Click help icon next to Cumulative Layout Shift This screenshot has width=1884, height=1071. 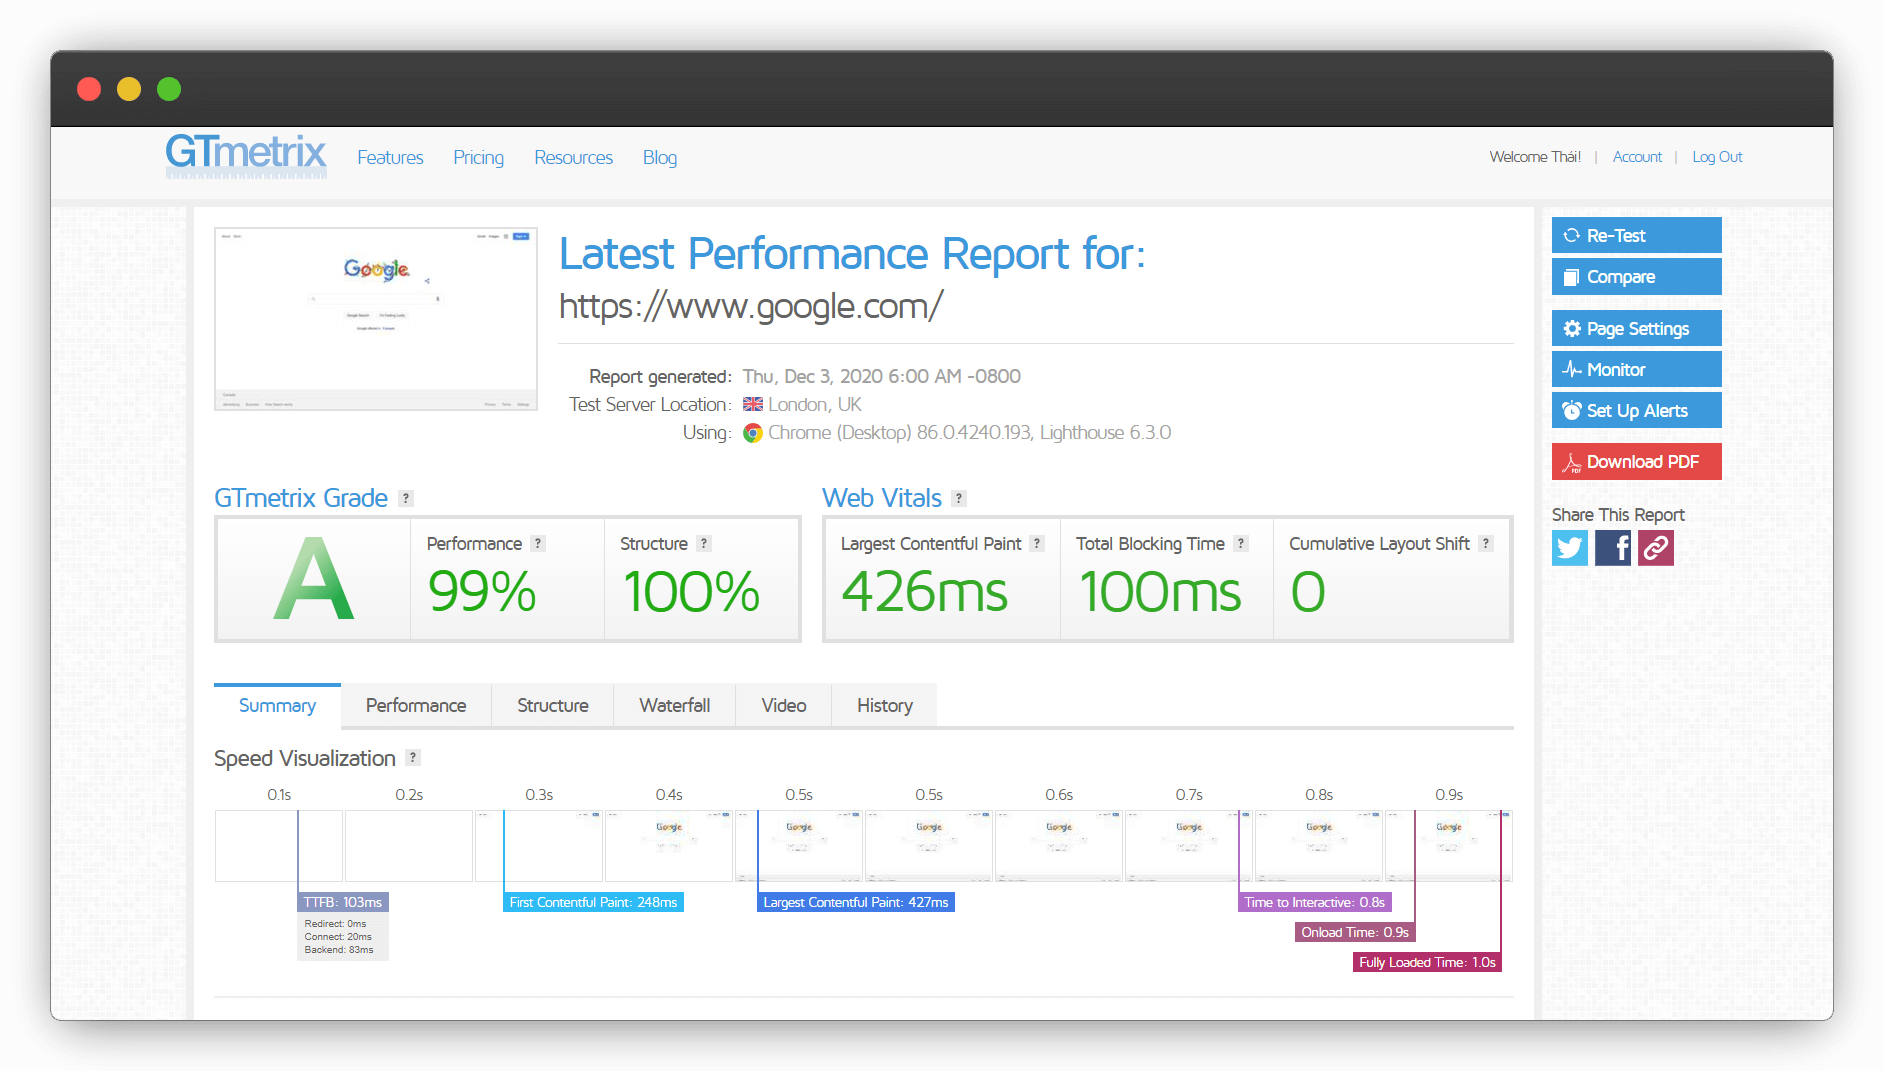1486,543
